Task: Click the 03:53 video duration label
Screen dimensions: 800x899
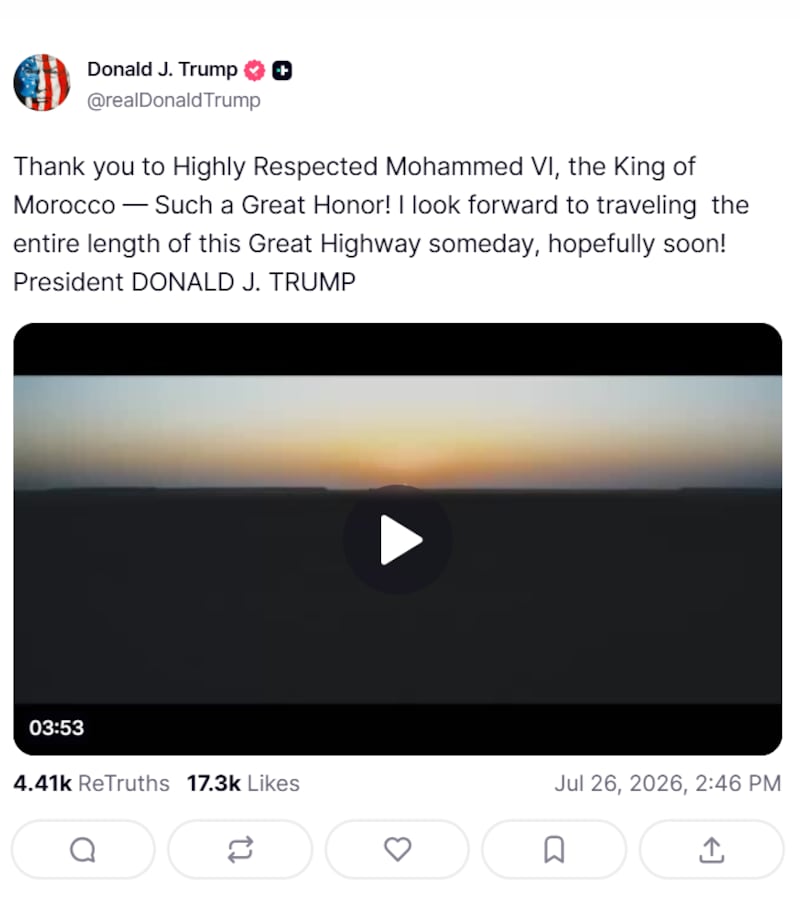Action: 56,728
